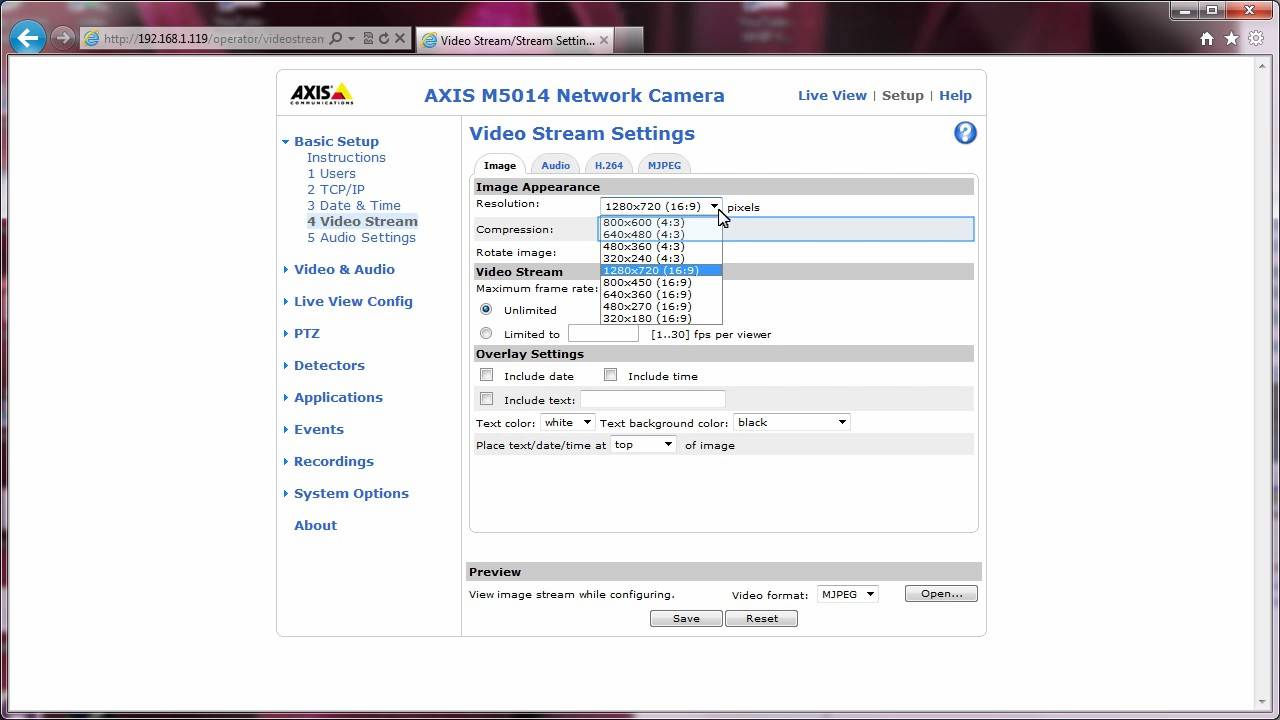Screen dimensions: 1280x720
Task: Select 1280x720 (16:9) resolution option
Action: click(x=661, y=270)
